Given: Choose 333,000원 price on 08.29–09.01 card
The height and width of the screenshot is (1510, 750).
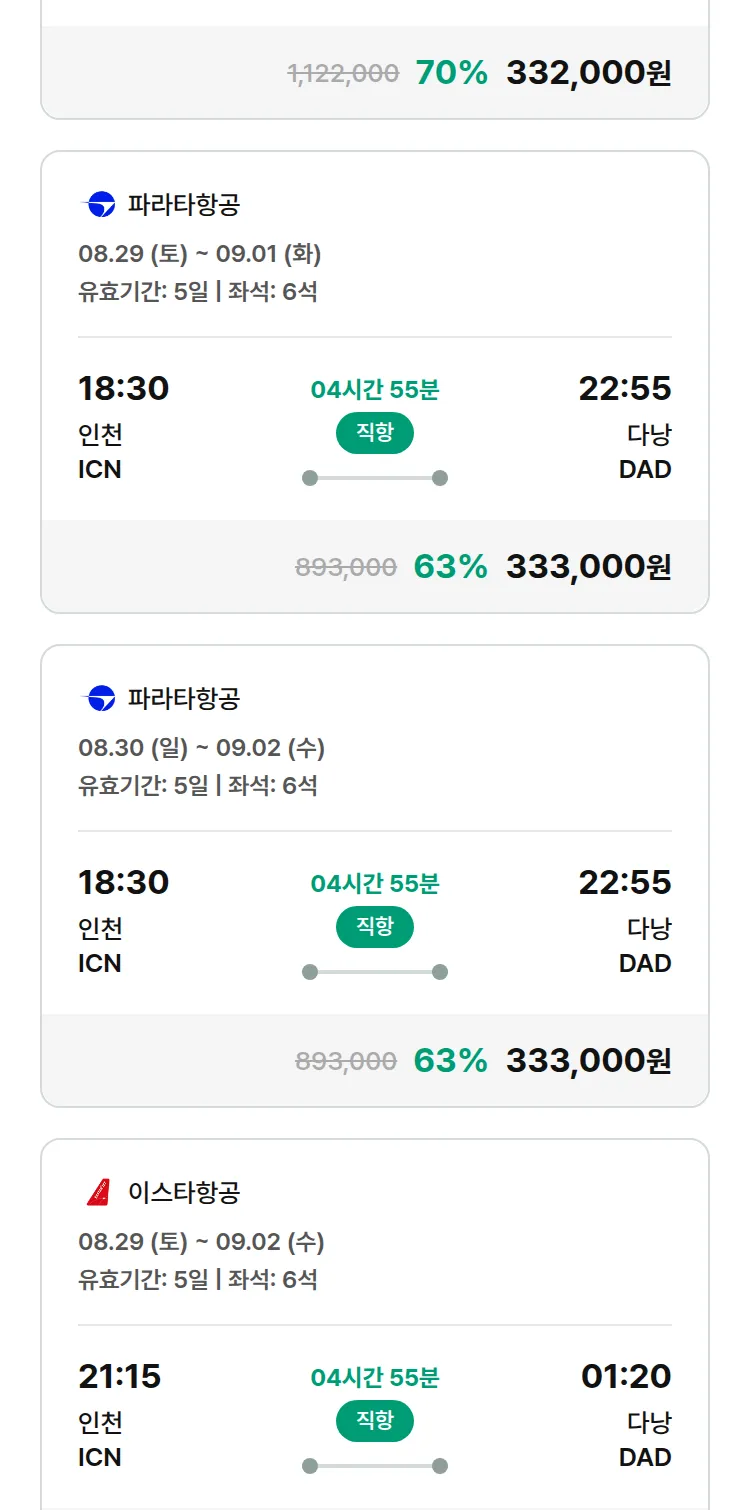Looking at the screenshot, I should [x=588, y=567].
